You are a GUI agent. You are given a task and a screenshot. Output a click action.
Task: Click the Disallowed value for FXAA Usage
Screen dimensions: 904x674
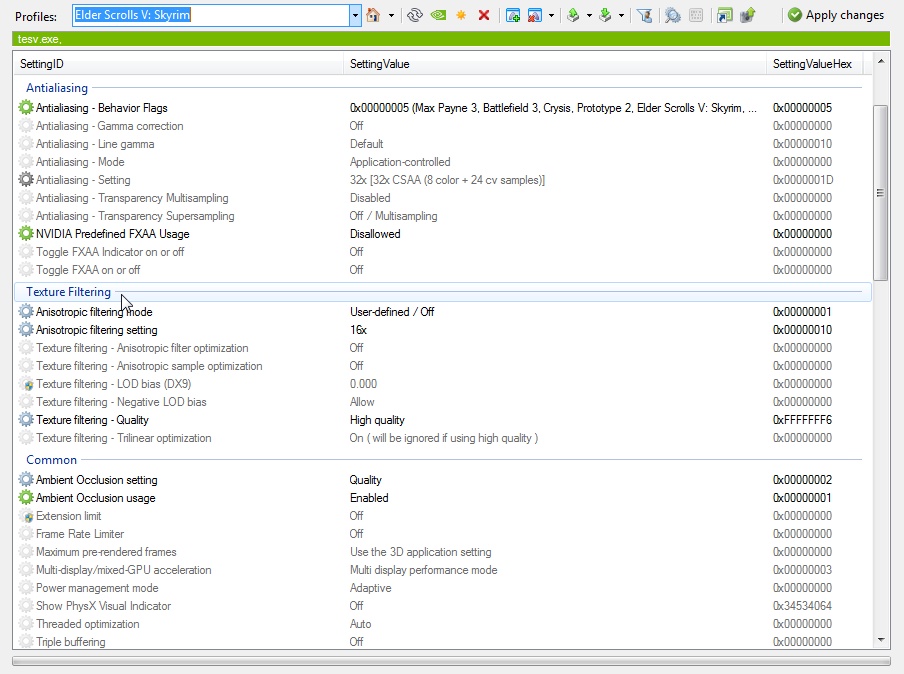coord(375,234)
